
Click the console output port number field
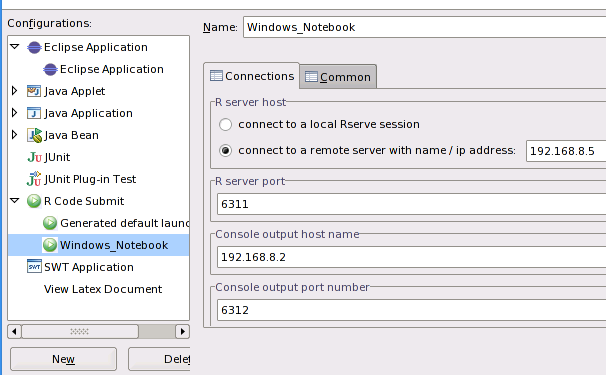[x=411, y=310]
